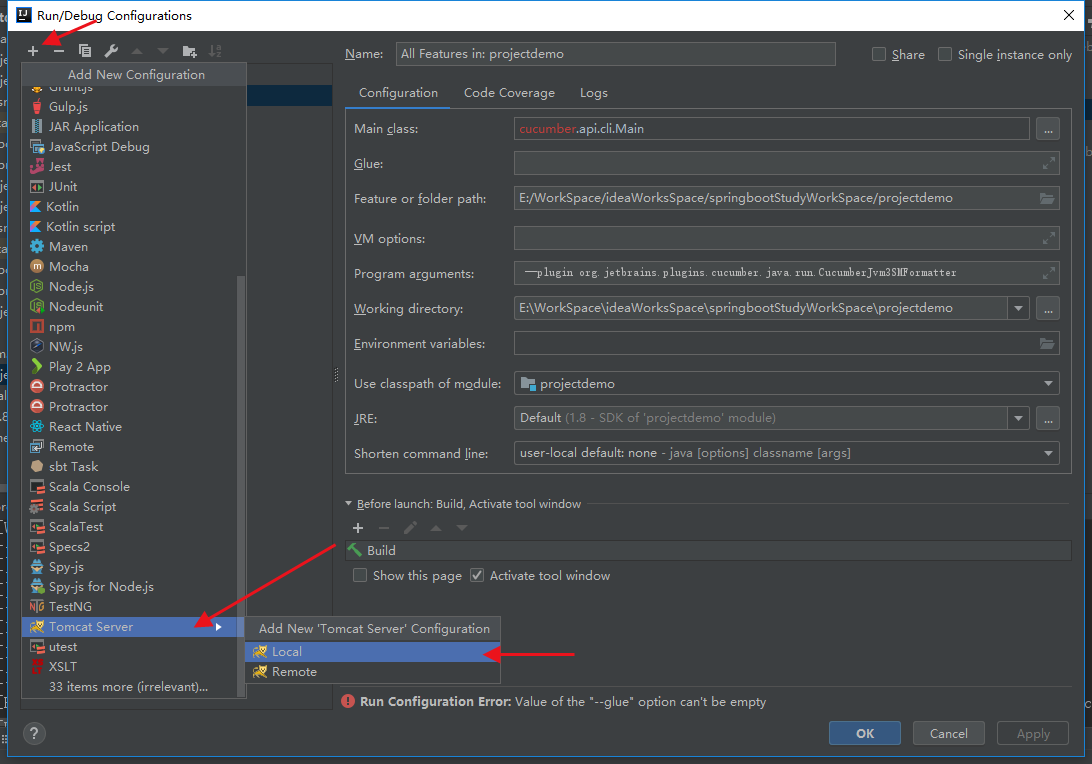This screenshot has width=1092, height=764.
Task: Enable the Share checkbox
Action: point(879,54)
